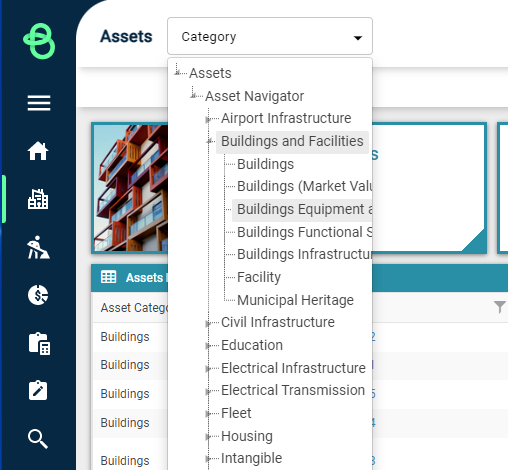Expand Airport Infrastructure tree arrow

pos(208,119)
